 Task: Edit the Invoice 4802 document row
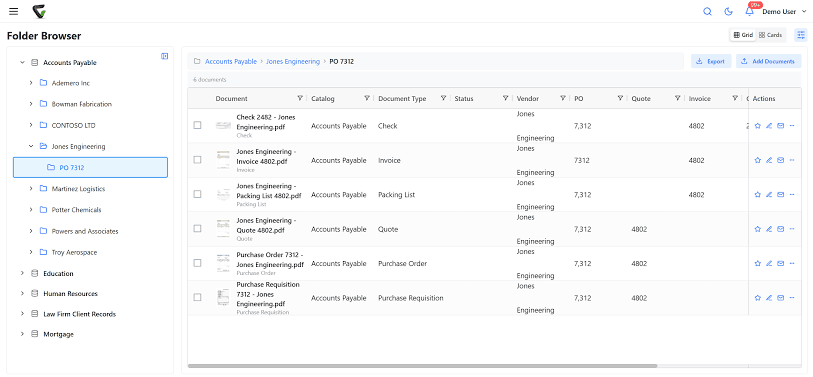pos(769,160)
